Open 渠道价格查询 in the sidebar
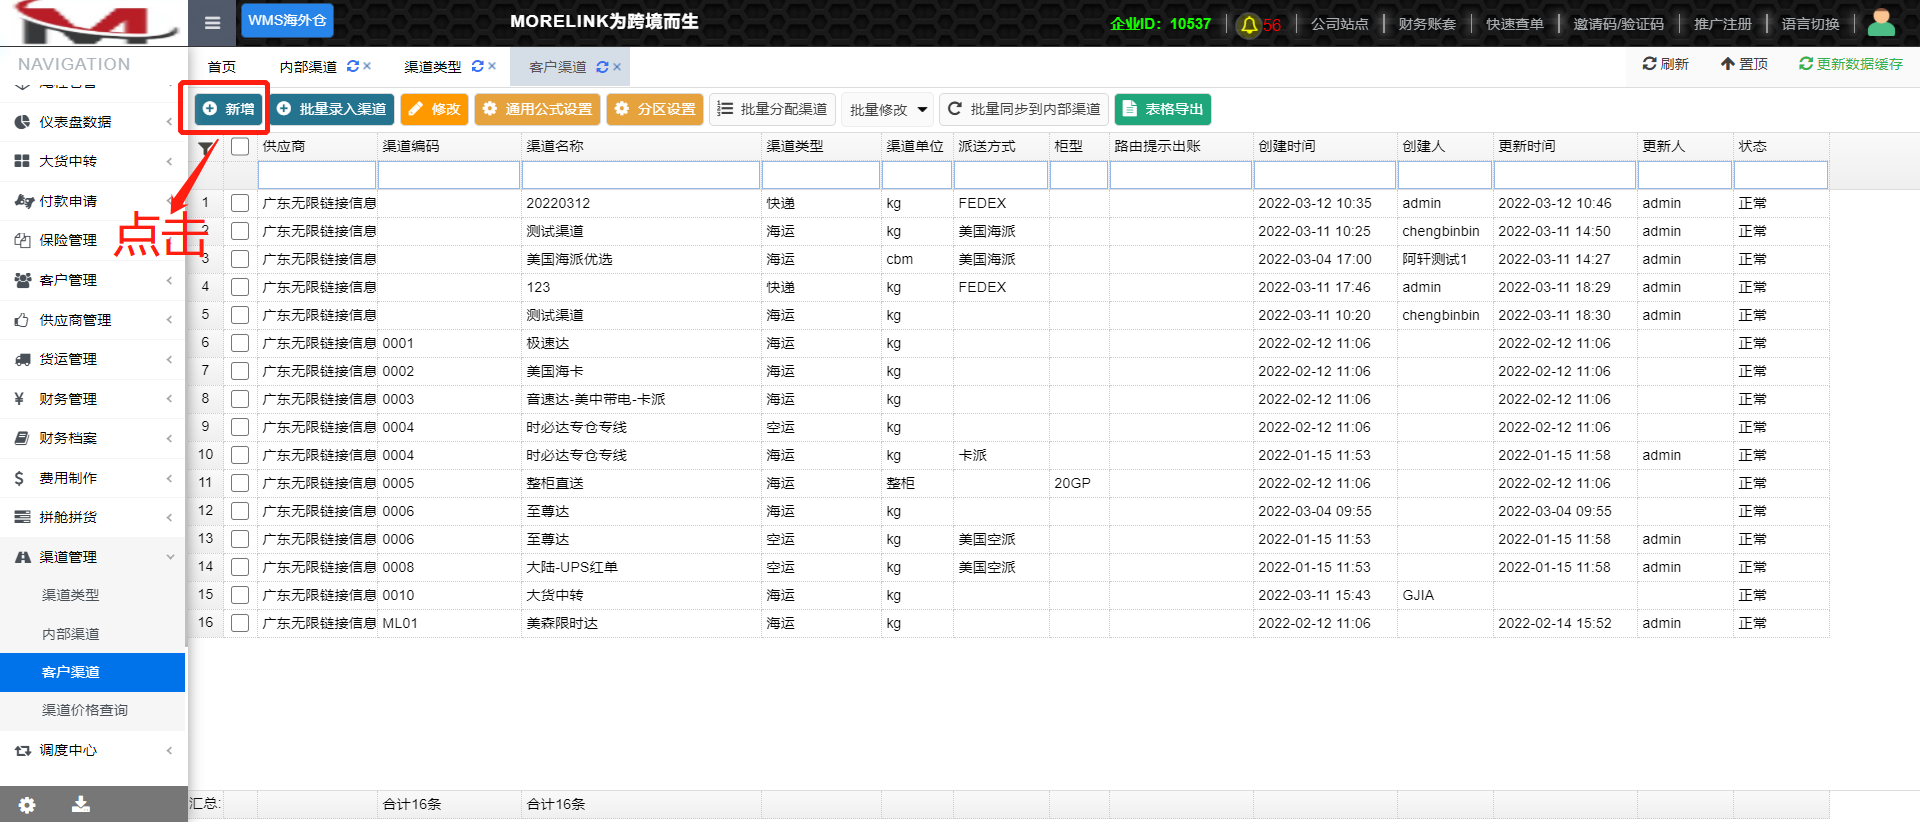Screen dimensions: 1920x822 (x=85, y=710)
